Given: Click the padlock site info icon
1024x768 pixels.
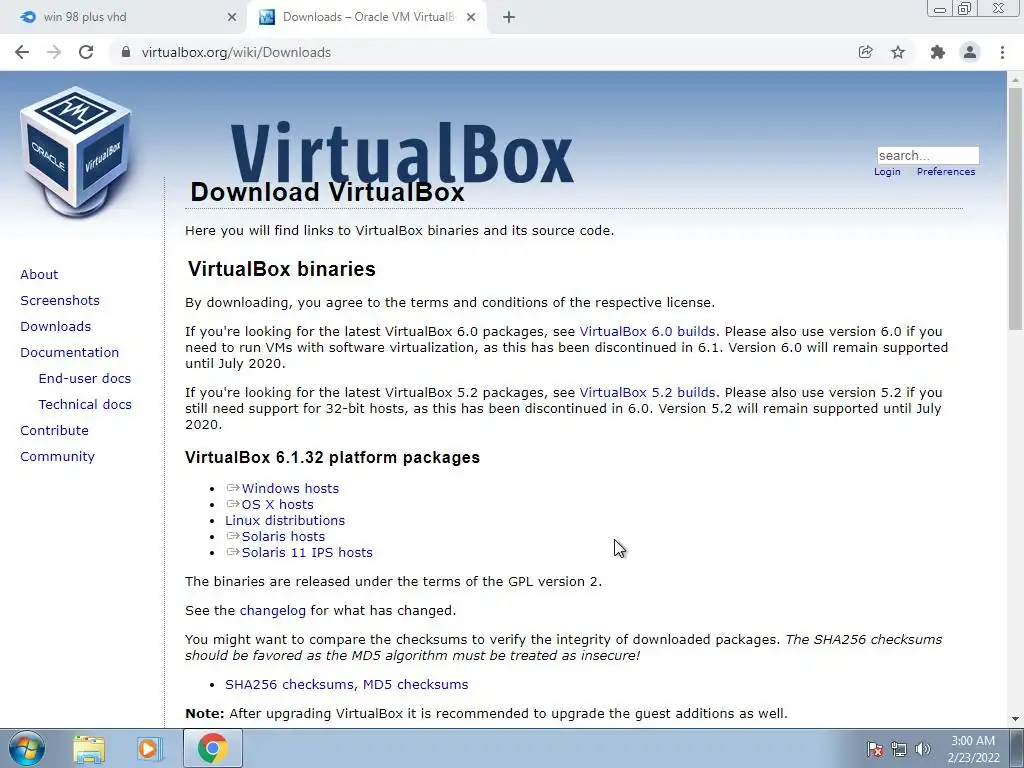Looking at the screenshot, I should pyautogui.click(x=126, y=52).
